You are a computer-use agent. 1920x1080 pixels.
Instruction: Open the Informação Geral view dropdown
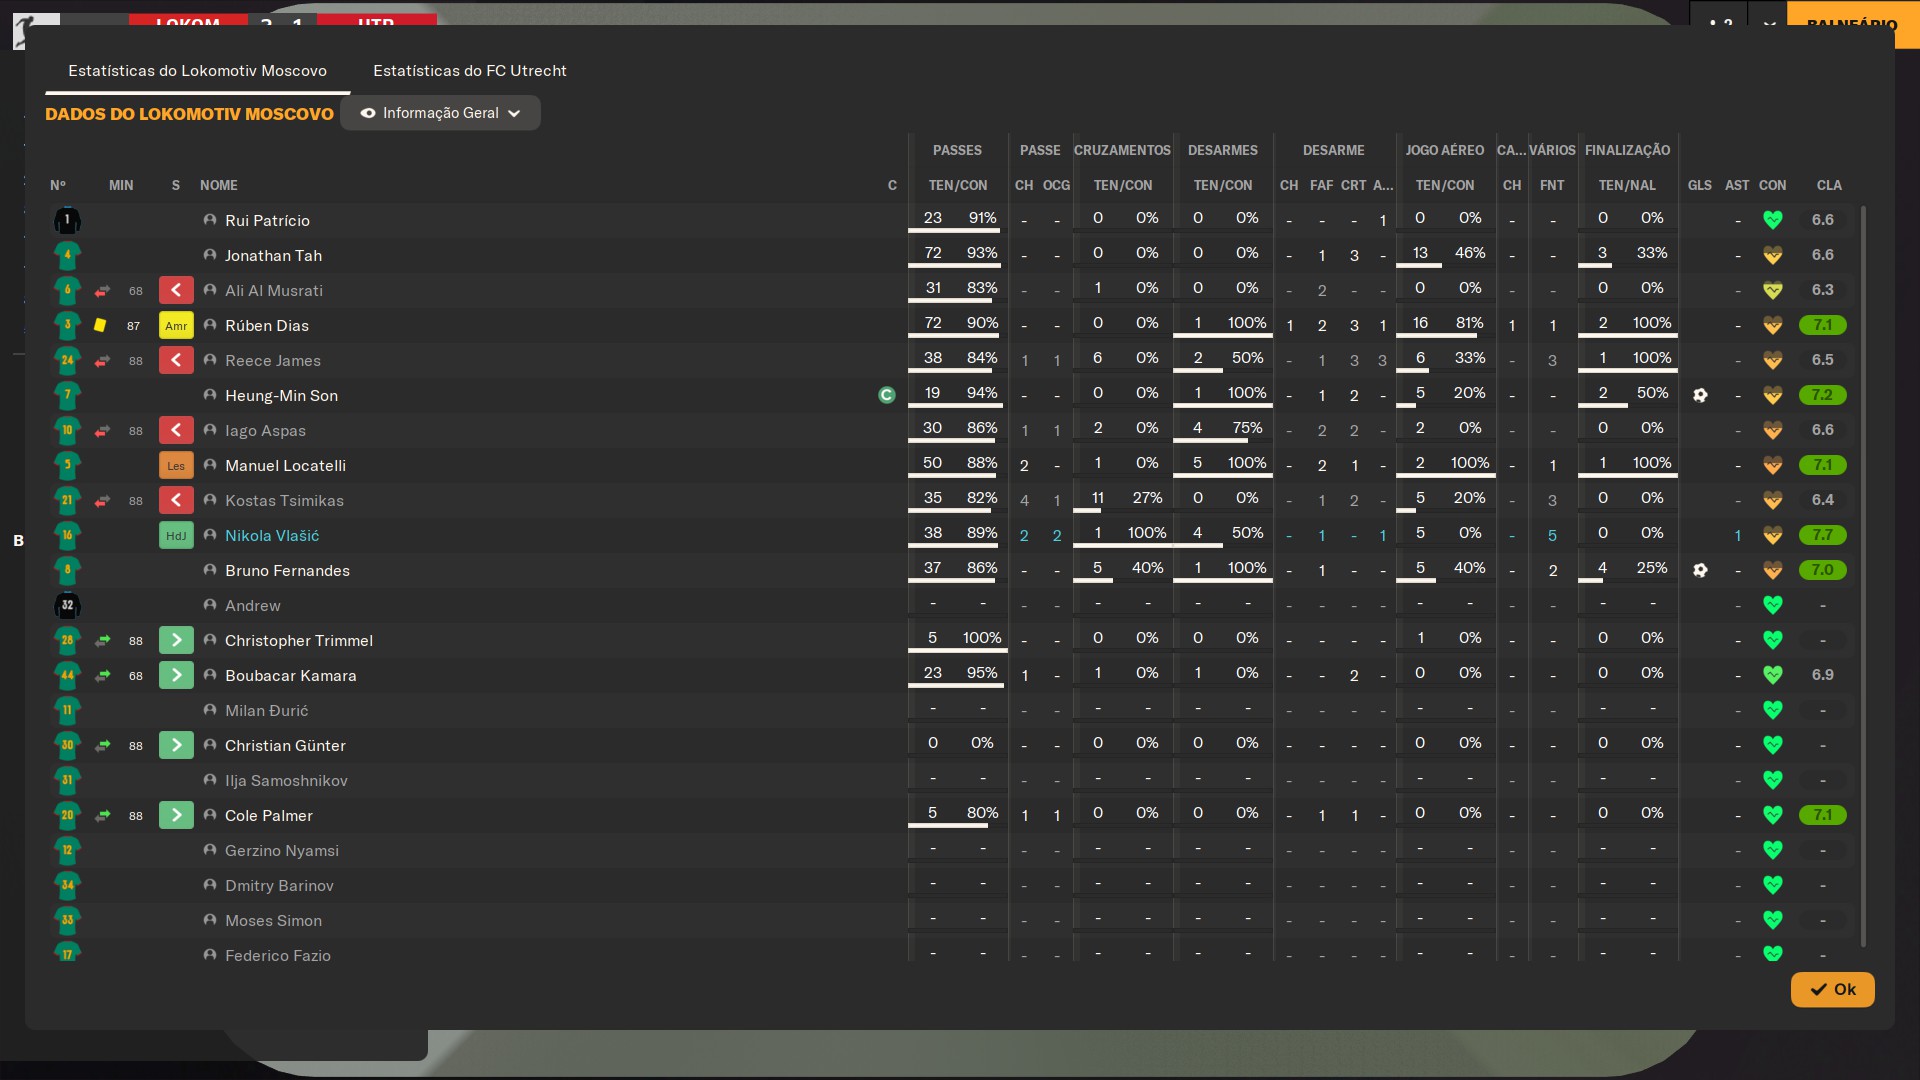pos(440,113)
